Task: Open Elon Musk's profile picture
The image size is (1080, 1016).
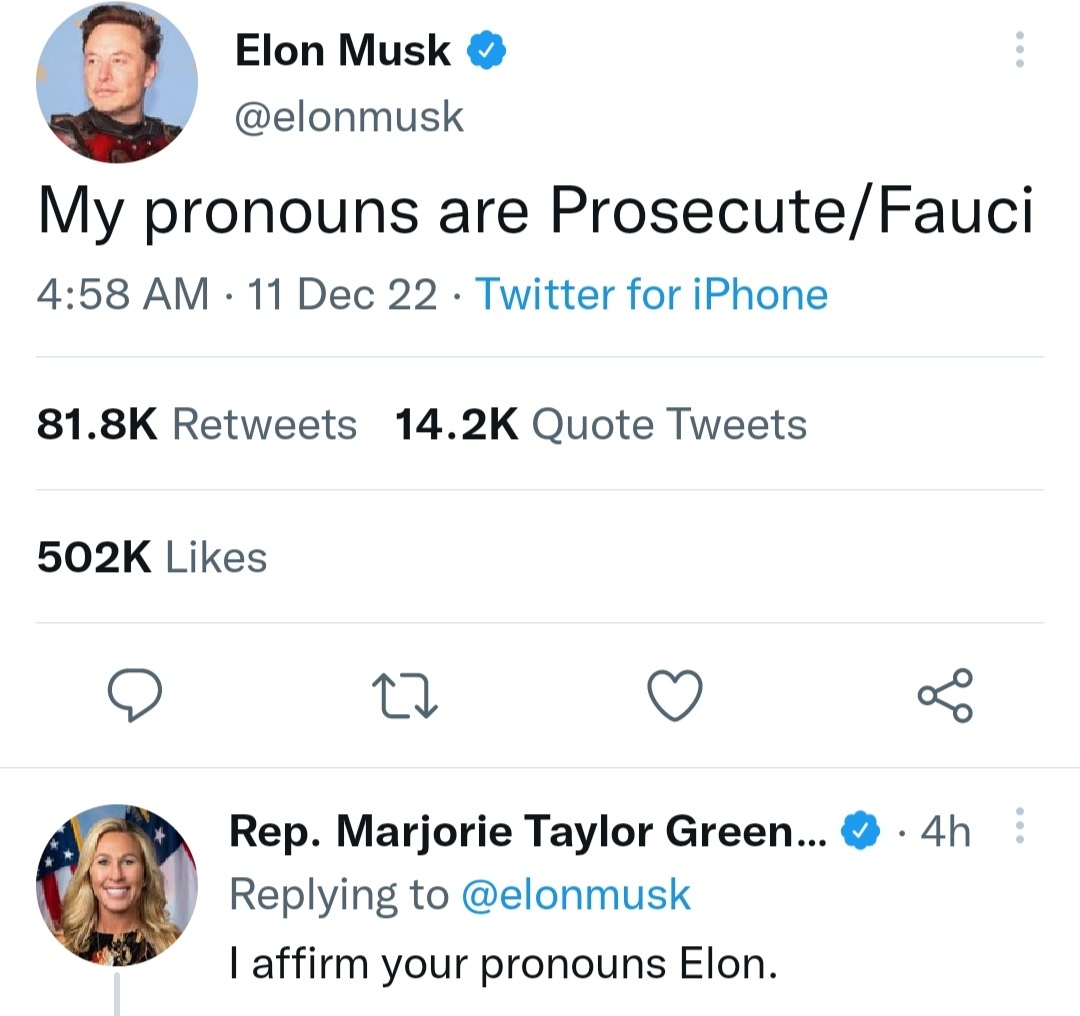Action: 116,83
